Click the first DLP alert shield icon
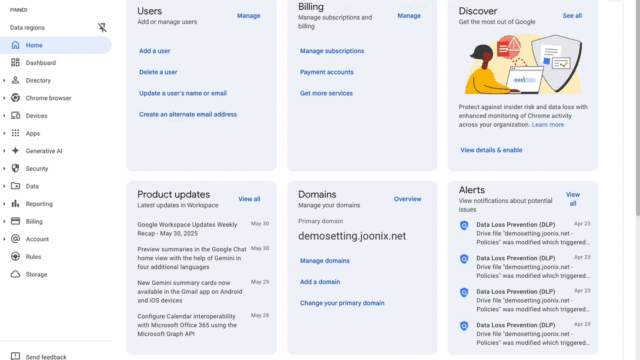 [x=464, y=225]
